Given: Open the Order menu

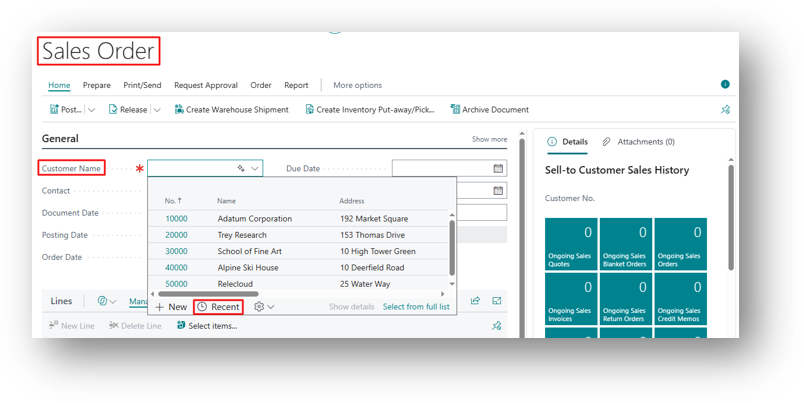Looking at the screenshot, I should coord(260,85).
